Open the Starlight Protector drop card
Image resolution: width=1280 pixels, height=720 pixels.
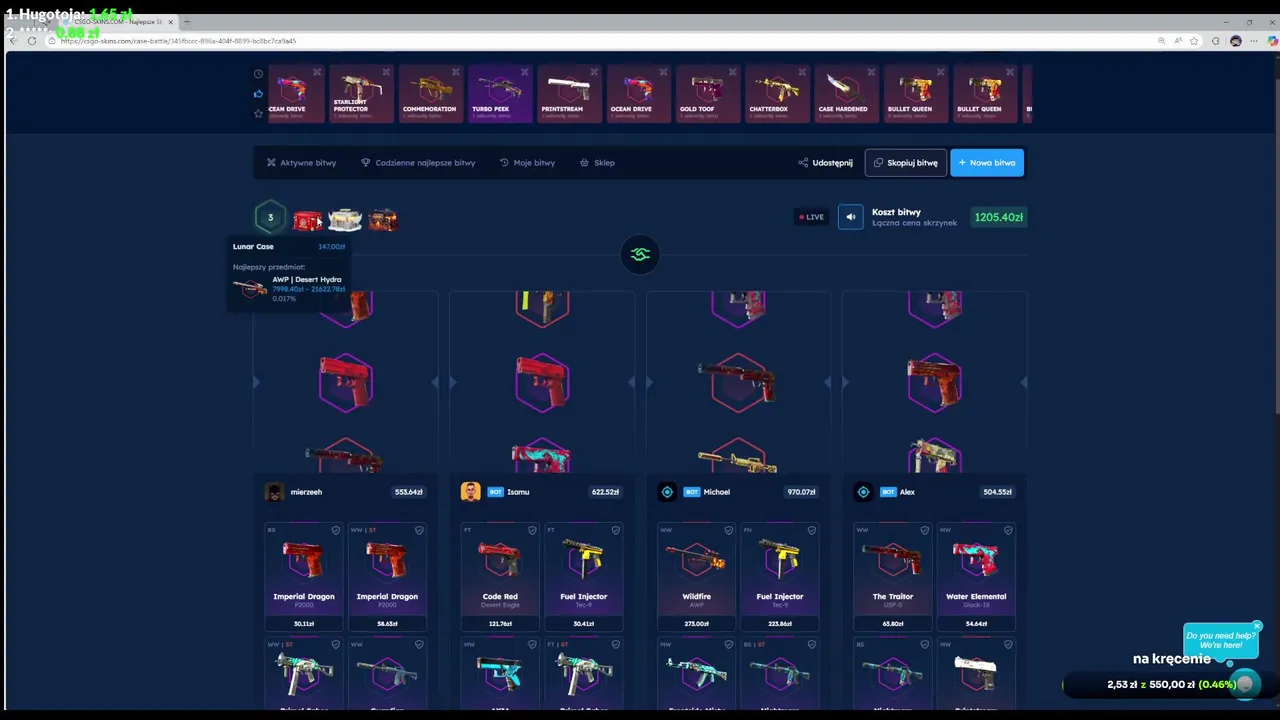tap(361, 94)
